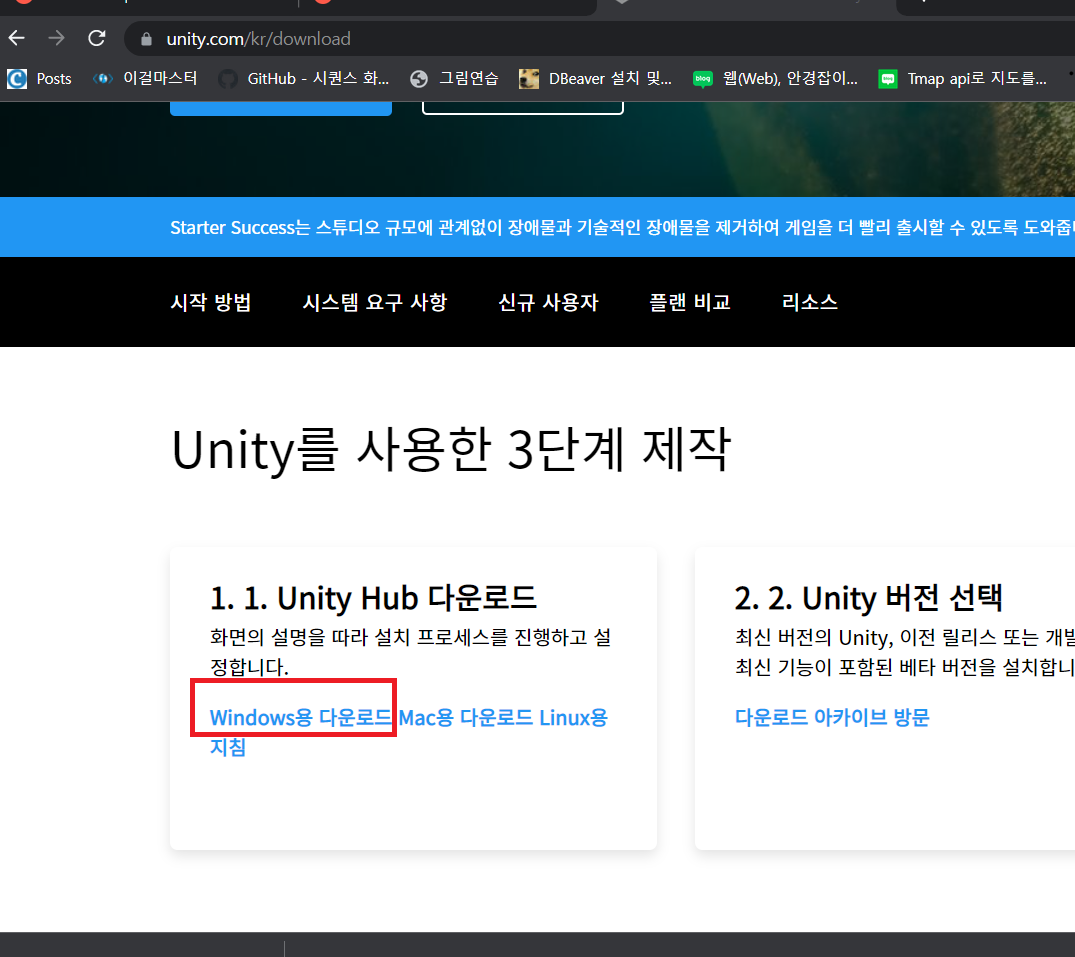The image size is (1075, 957).
Task: Click the 1. Unity Hub 다운로드 heading
Action: pyautogui.click(x=373, y=598)
